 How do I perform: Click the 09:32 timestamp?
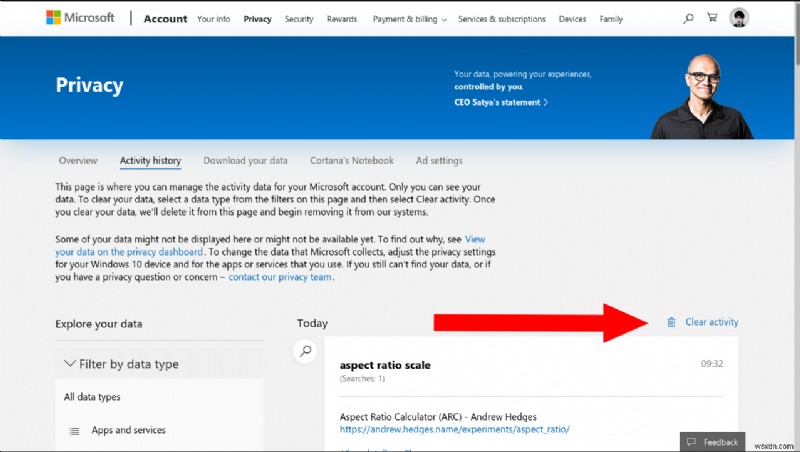[x=712, y=364]
